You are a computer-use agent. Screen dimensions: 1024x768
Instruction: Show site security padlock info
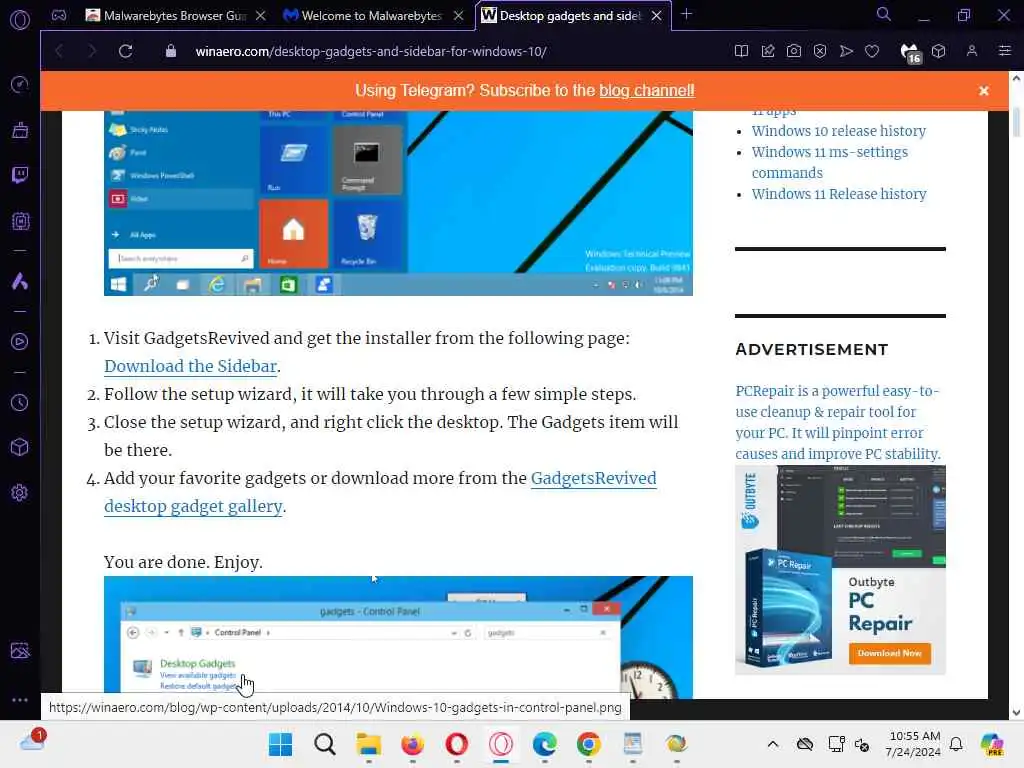[x=170, y=51]
